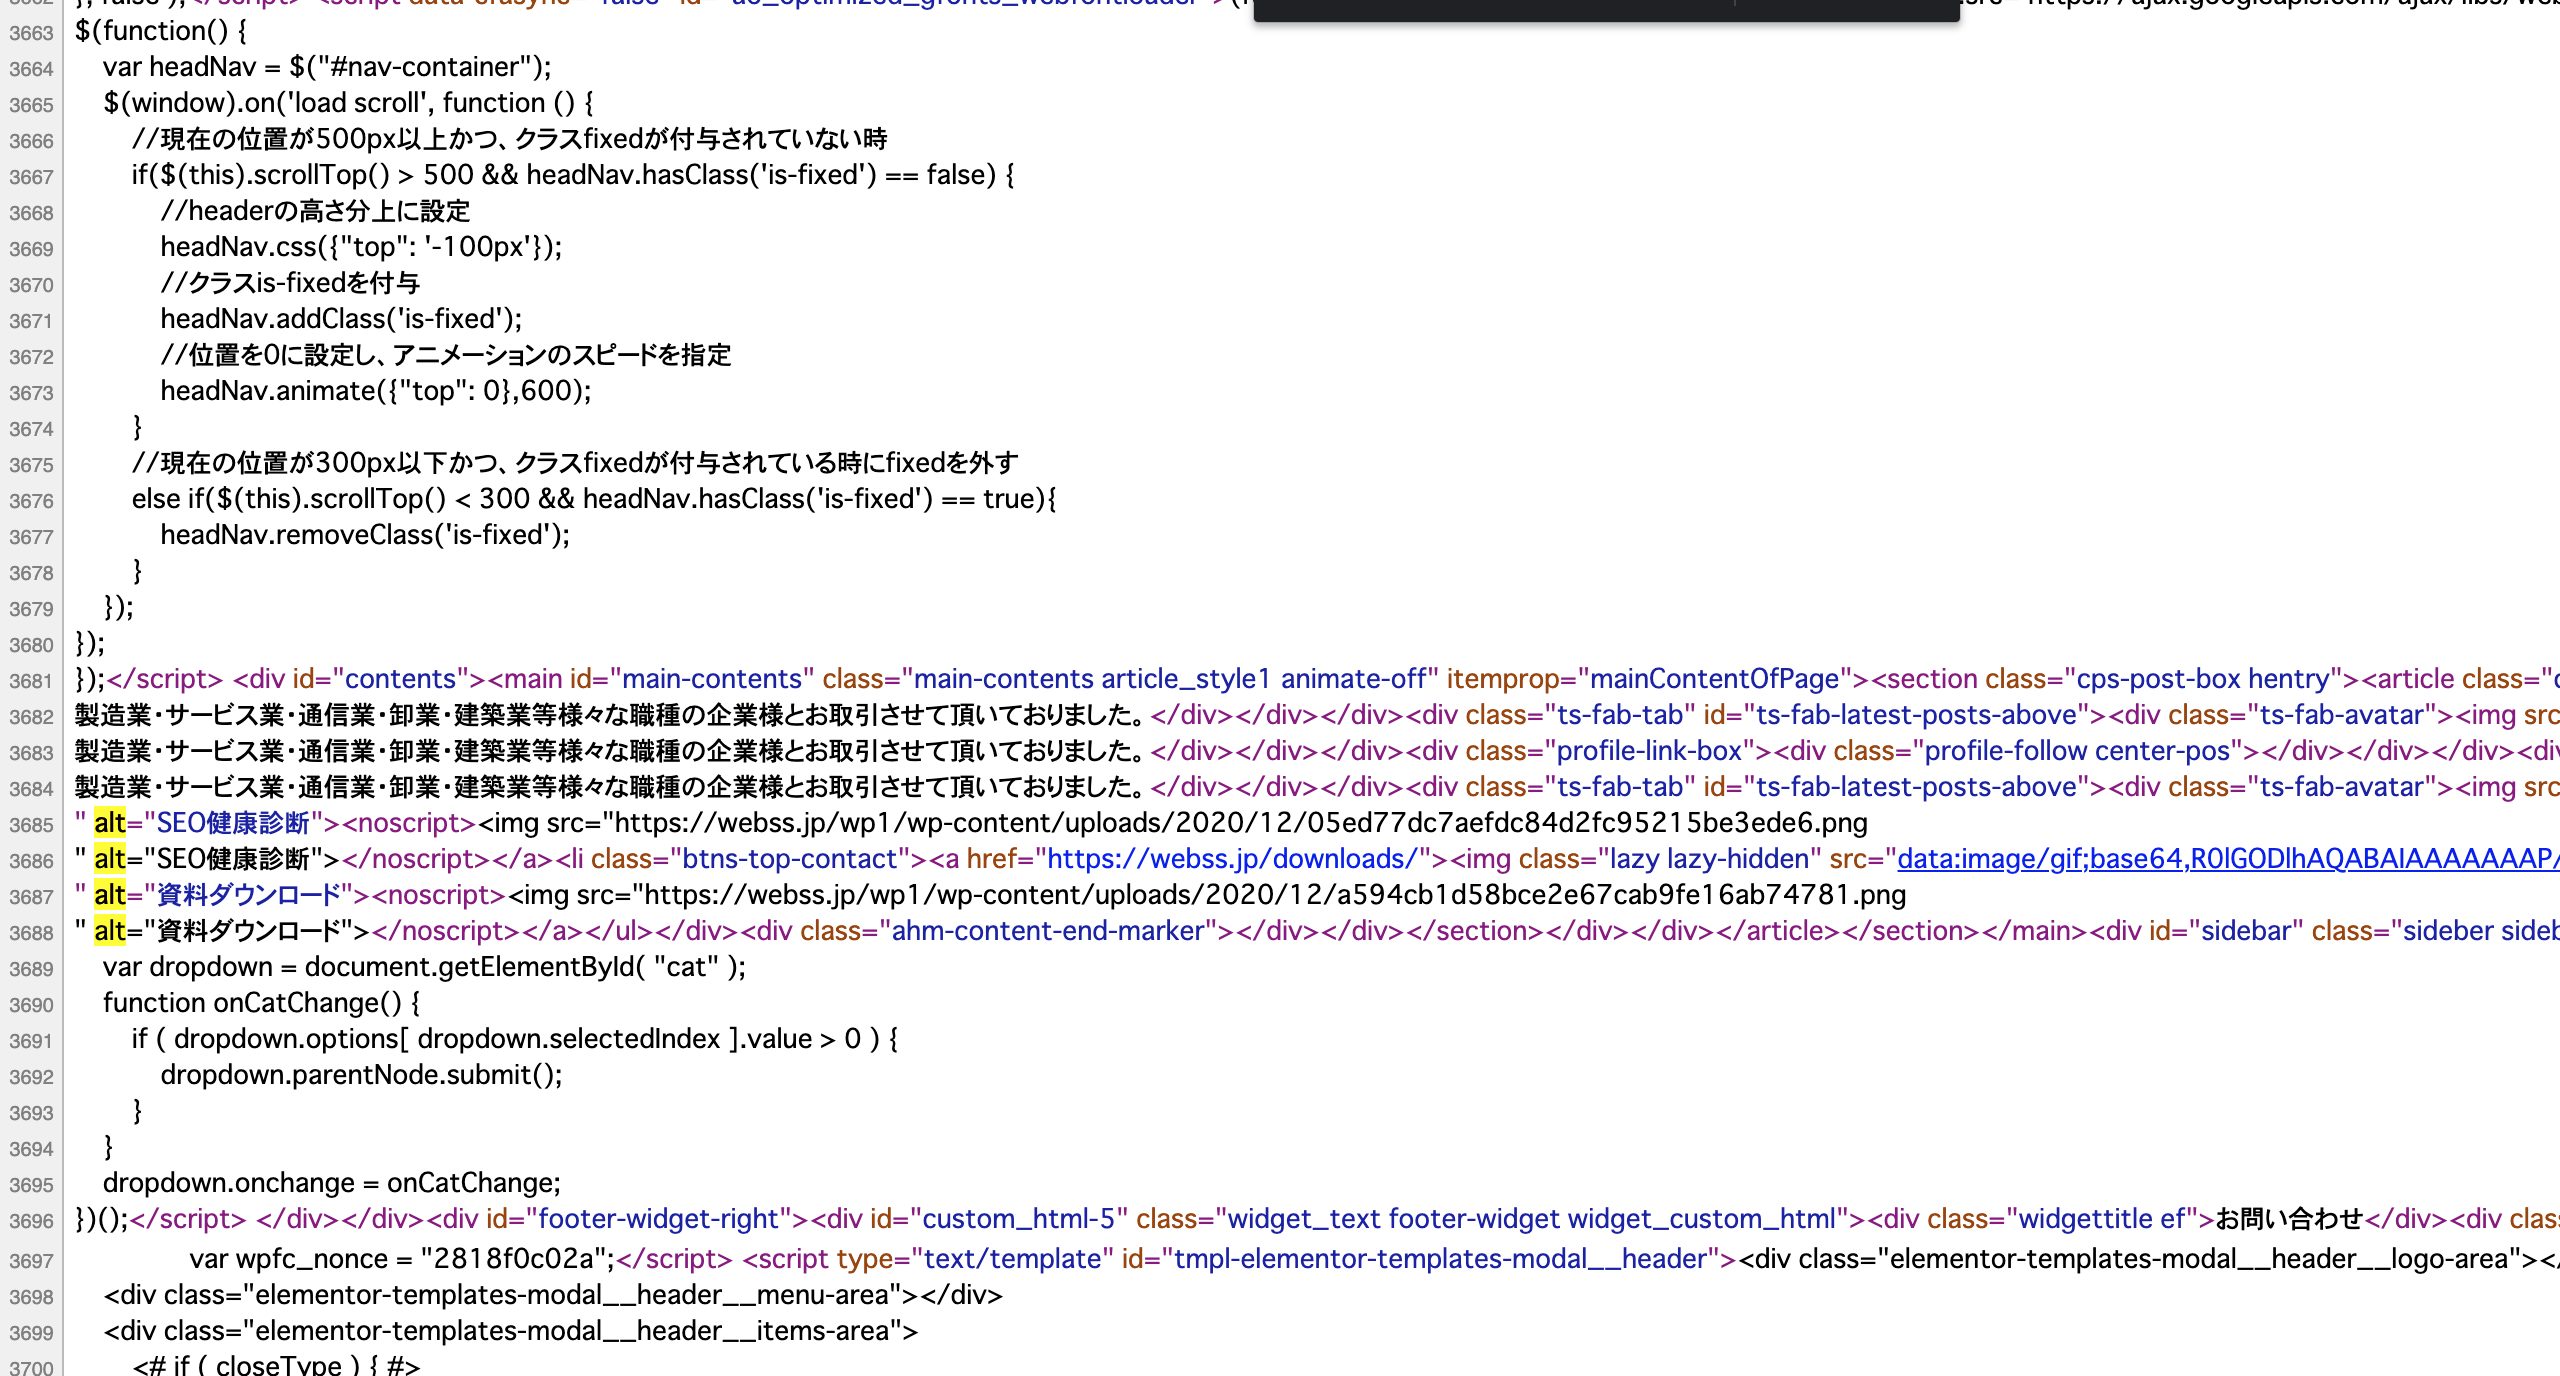Open the data:image/gif base64 source link
The image size is (2560, 1376).
pyautogui.click(x=2228, y=859)
